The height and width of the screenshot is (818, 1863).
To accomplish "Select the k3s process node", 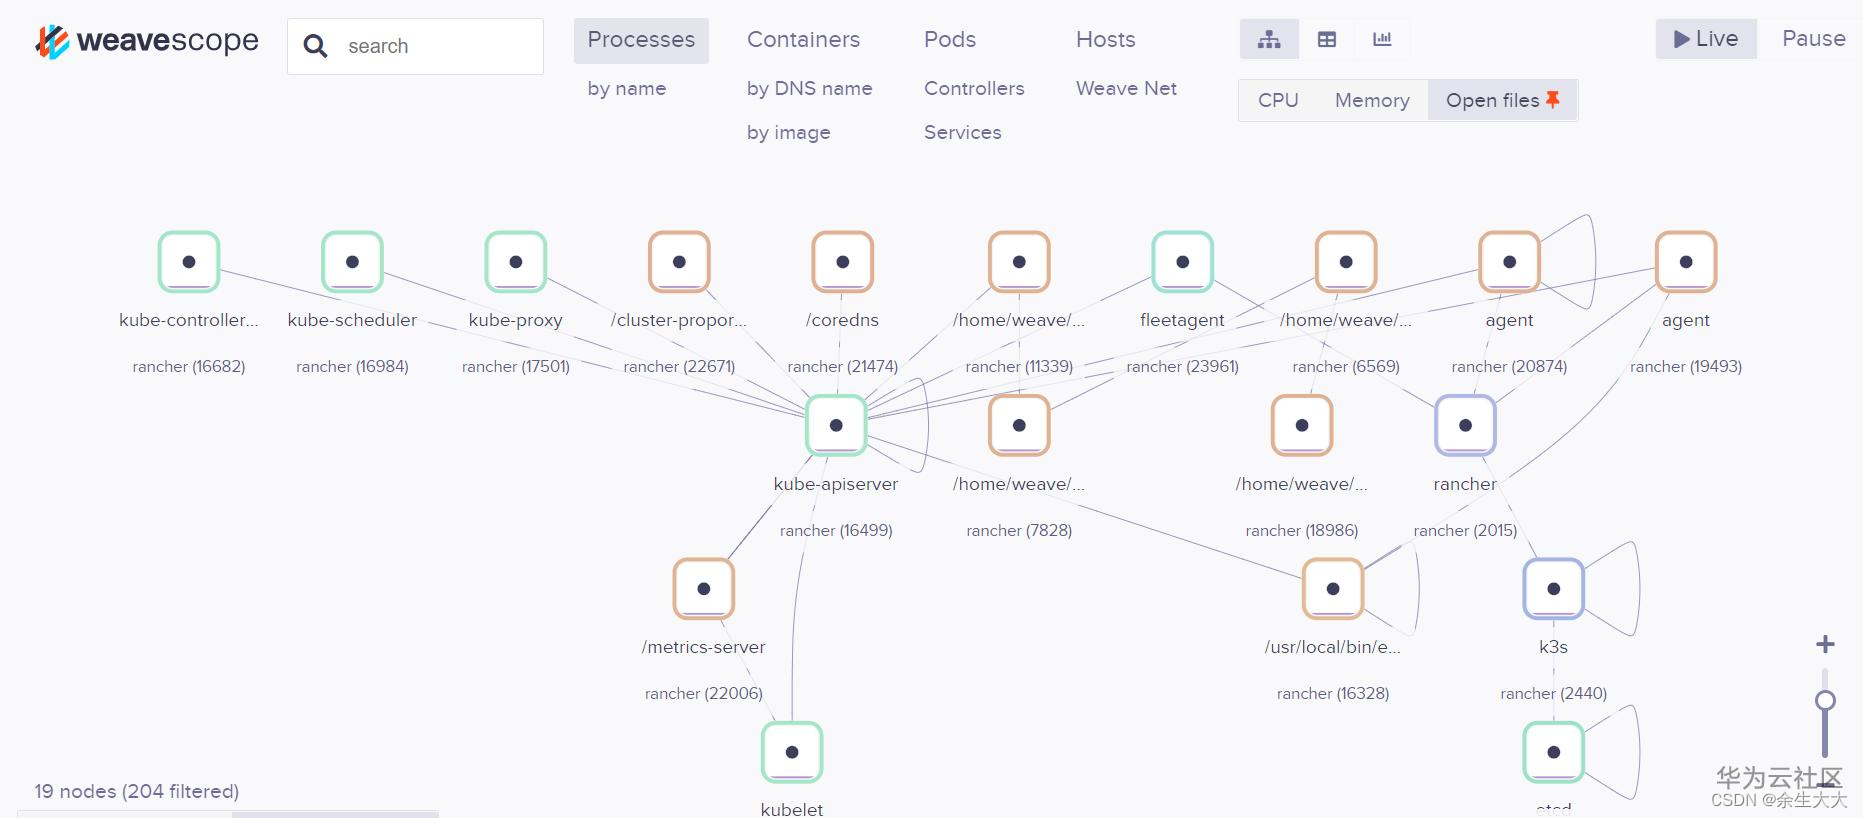I will (x=1554, y=589).
